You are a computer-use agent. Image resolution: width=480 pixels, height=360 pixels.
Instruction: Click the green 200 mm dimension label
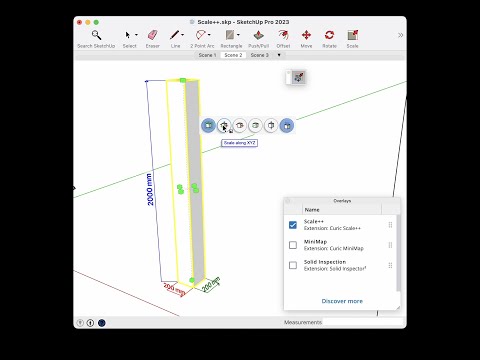[211, 284]
